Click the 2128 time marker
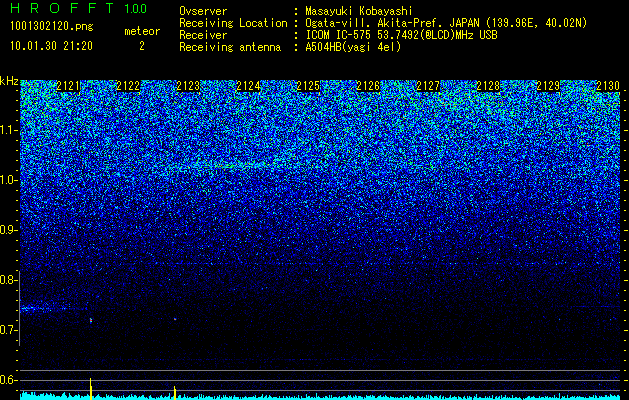 488,86
